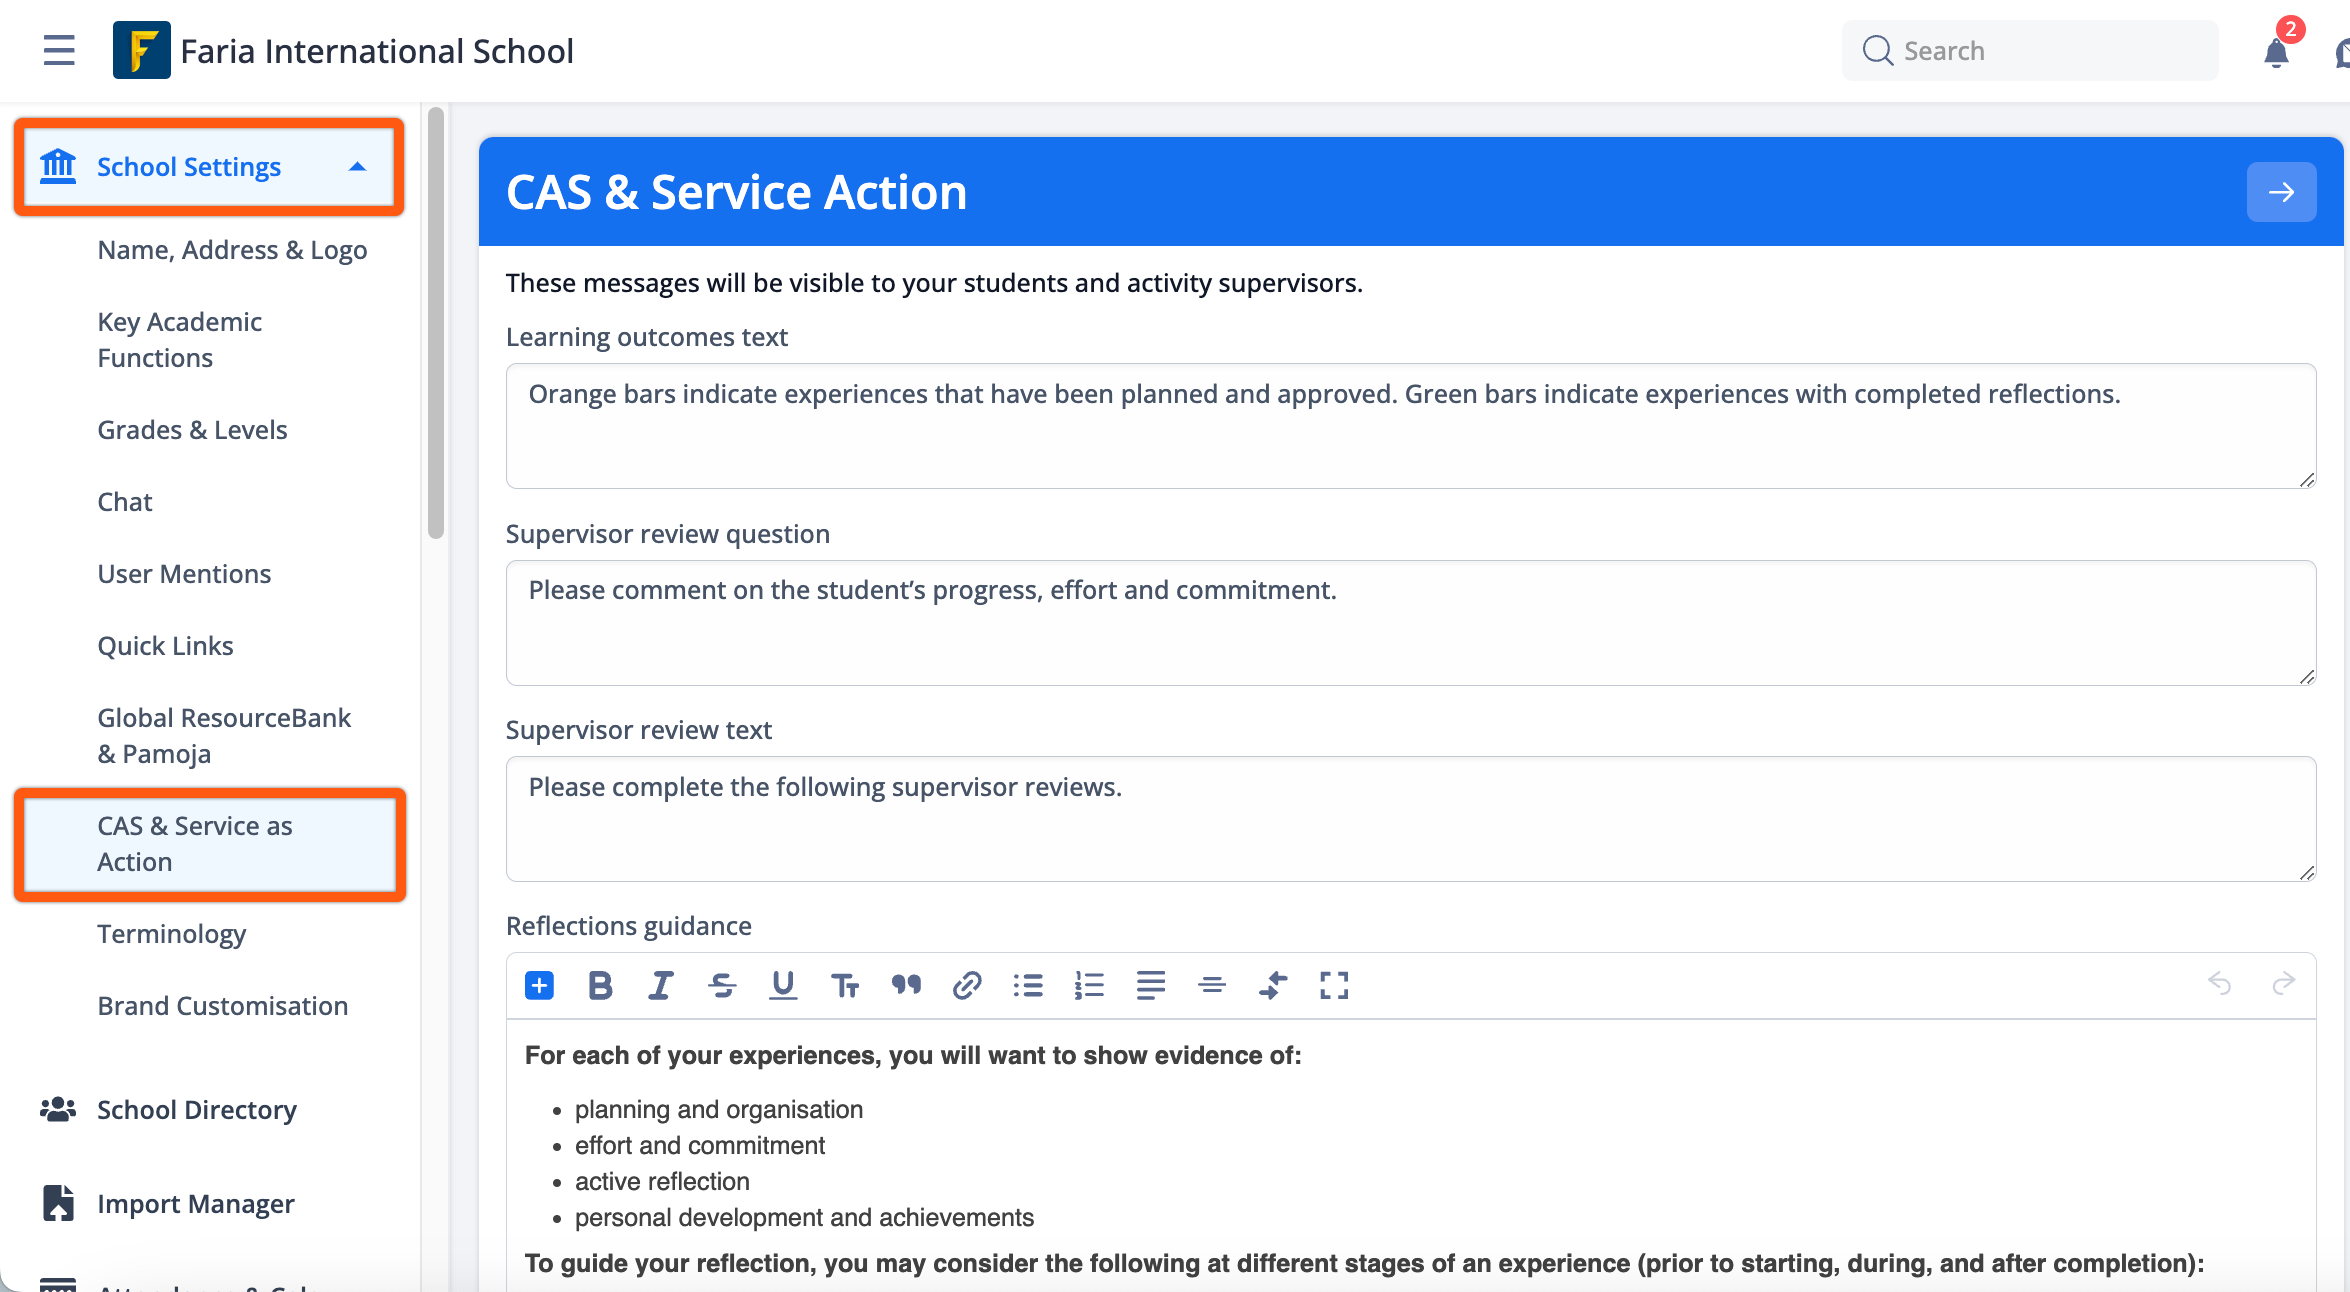
Task: Click the Learning outcomes text box
Action: [1411, 426]
